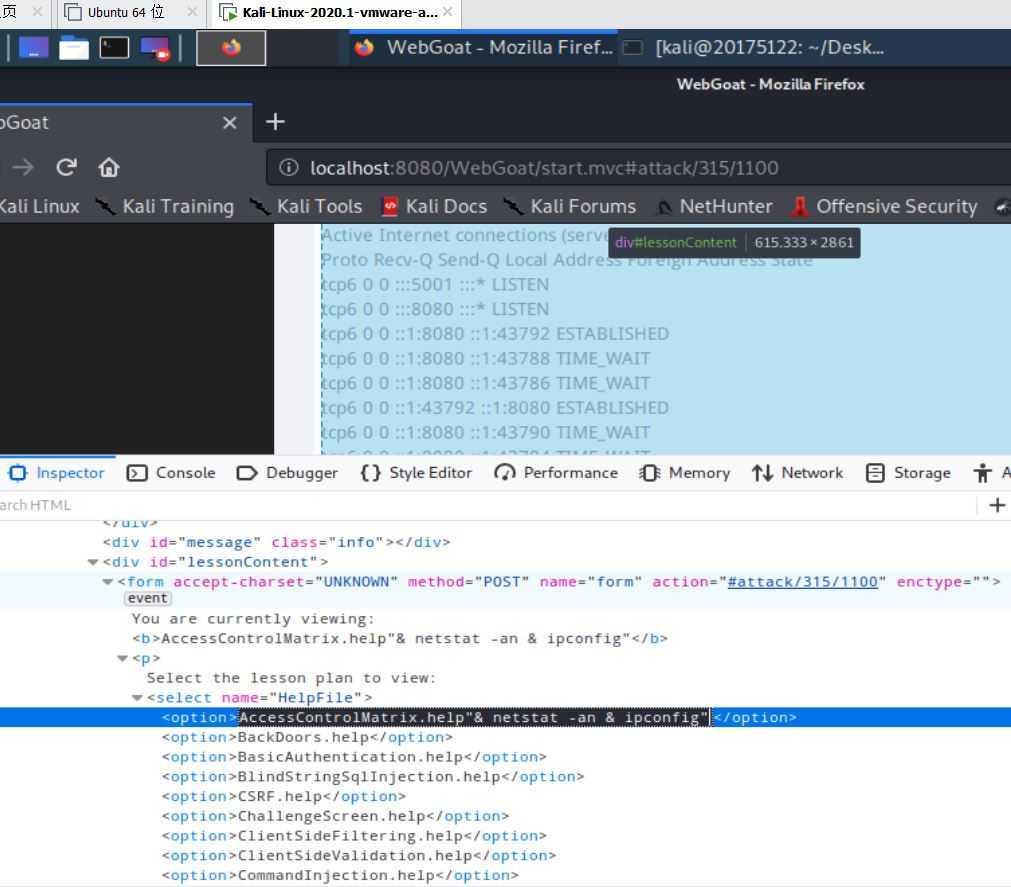Open the Kali Tools bookmark

click(306, 206)
